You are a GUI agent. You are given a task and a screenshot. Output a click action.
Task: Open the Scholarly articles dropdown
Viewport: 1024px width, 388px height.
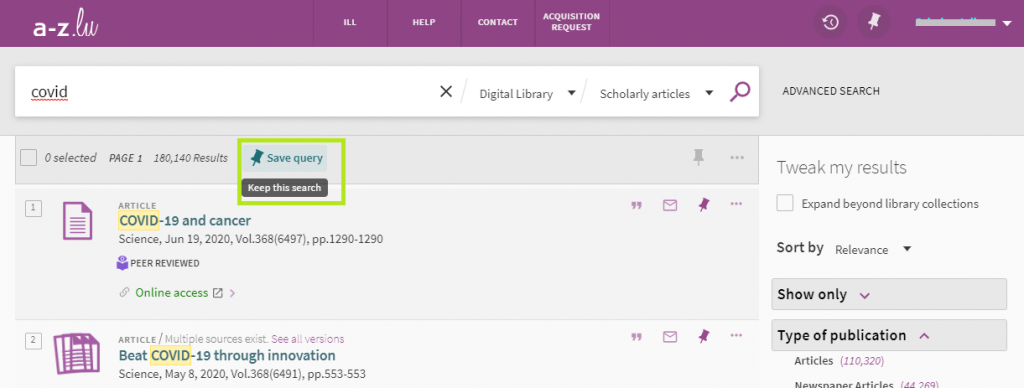tap(656, 93)
